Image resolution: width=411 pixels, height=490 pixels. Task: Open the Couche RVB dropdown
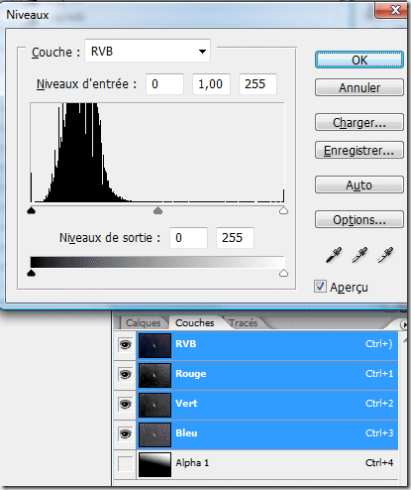[147, 51]
